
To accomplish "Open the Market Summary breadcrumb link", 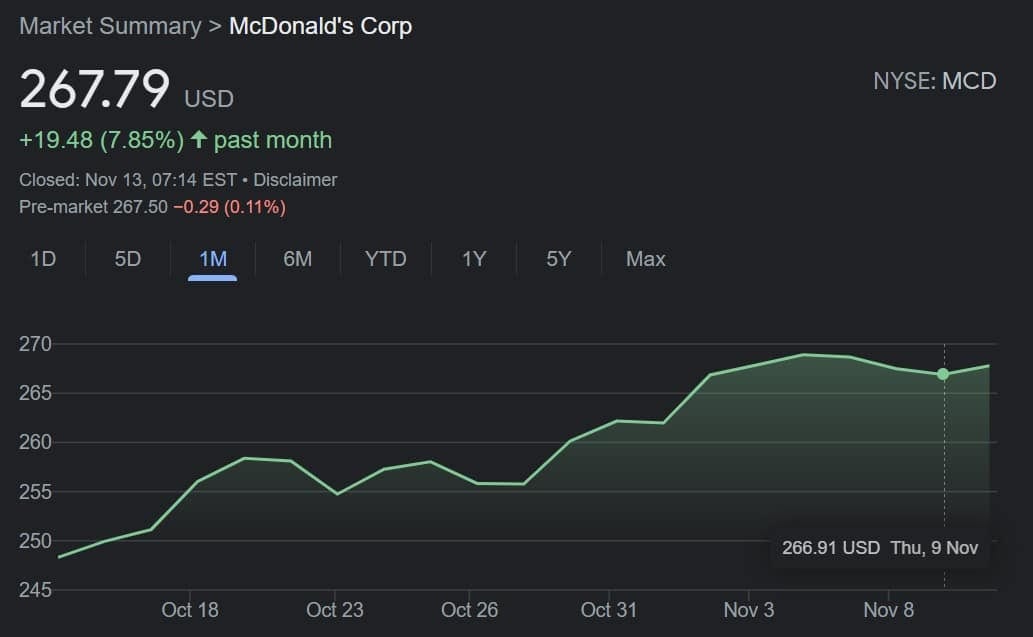I will [x=110, y=26].
